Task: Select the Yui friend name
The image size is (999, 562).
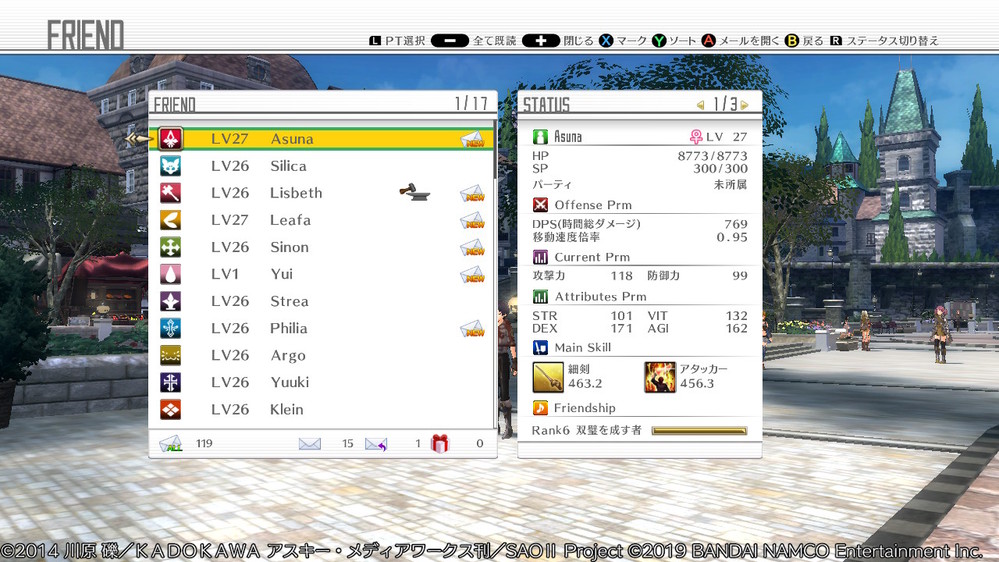Action: (x=282, y=274)
